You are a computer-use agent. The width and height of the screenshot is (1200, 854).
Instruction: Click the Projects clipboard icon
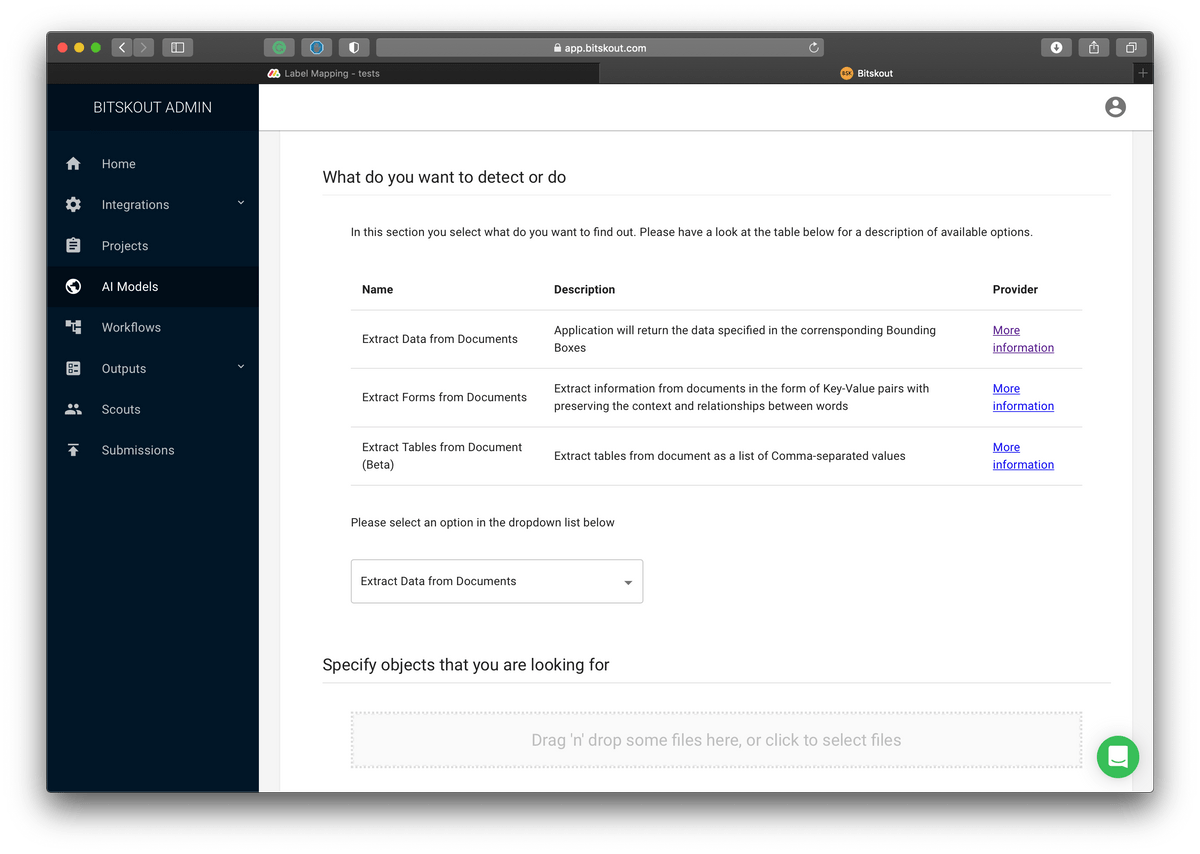pos(73,246)
